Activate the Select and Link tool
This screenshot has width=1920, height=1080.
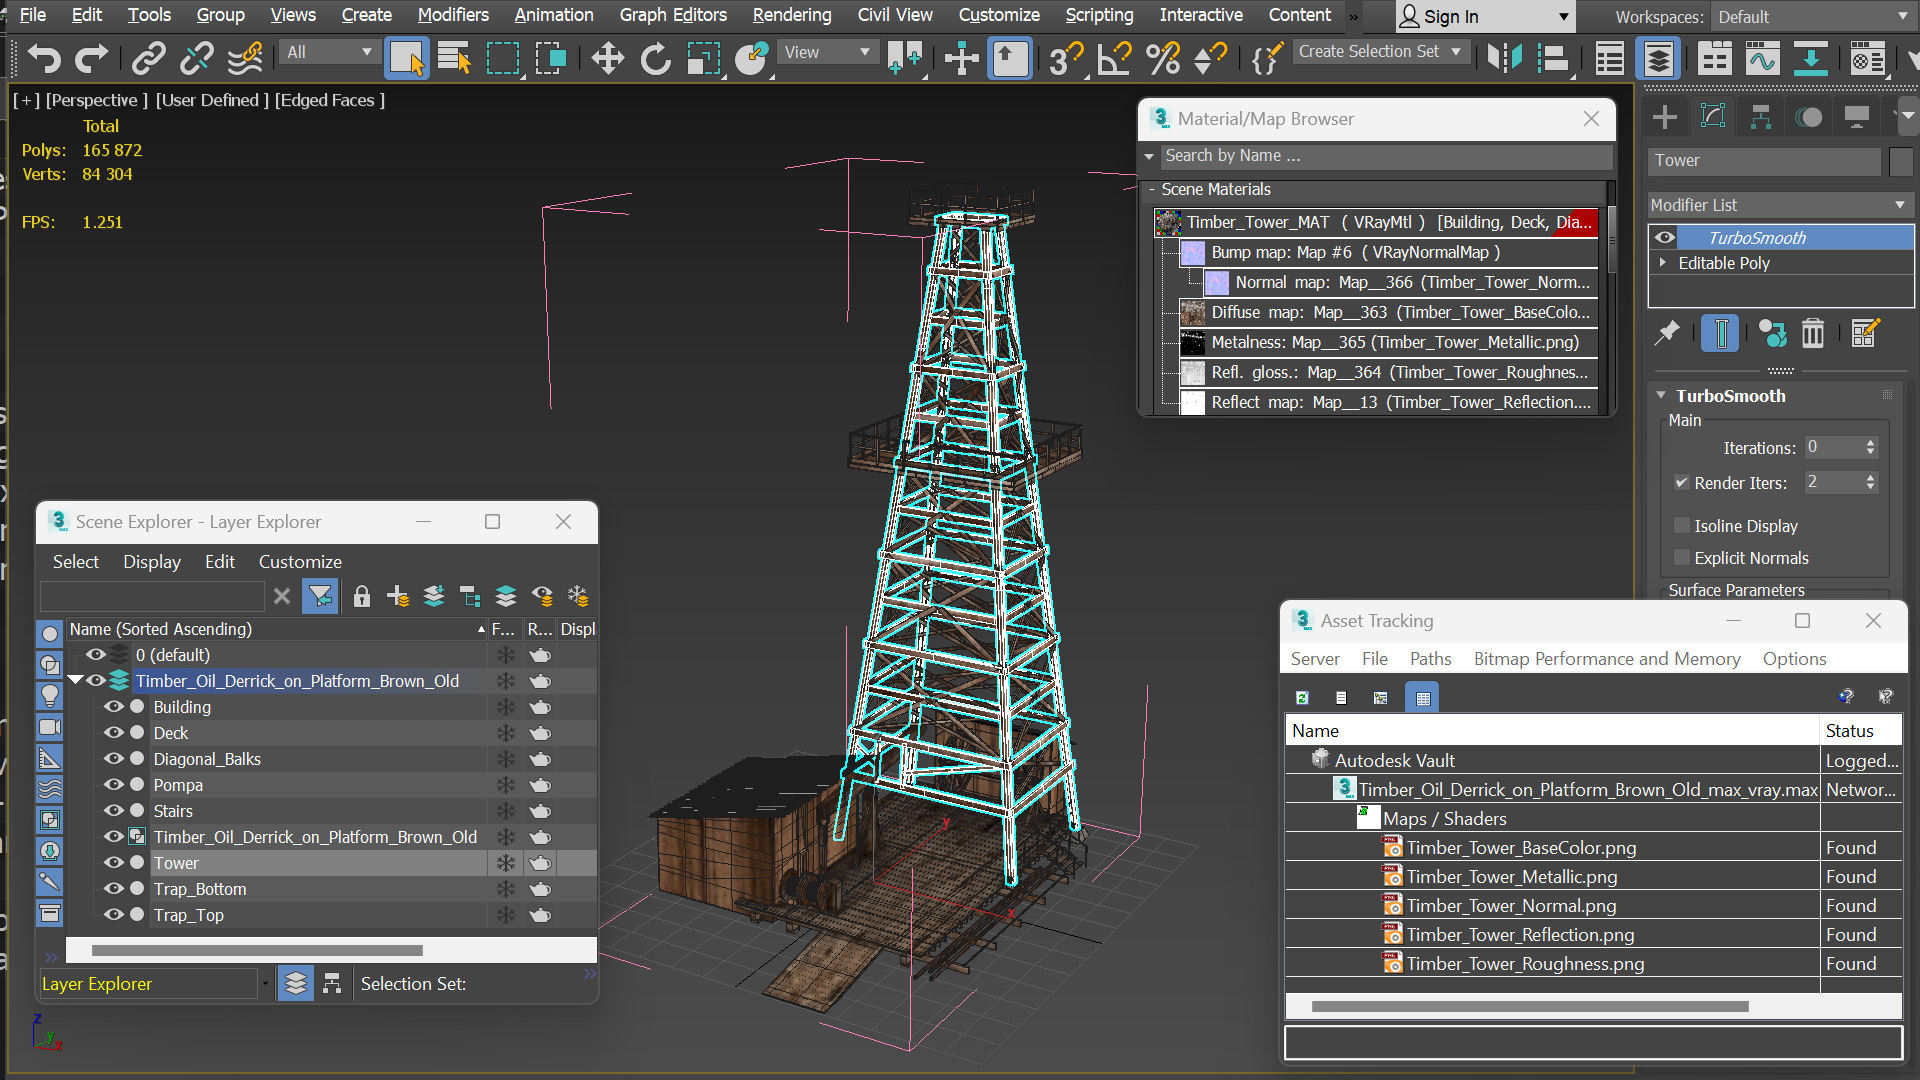pos(149,58)
